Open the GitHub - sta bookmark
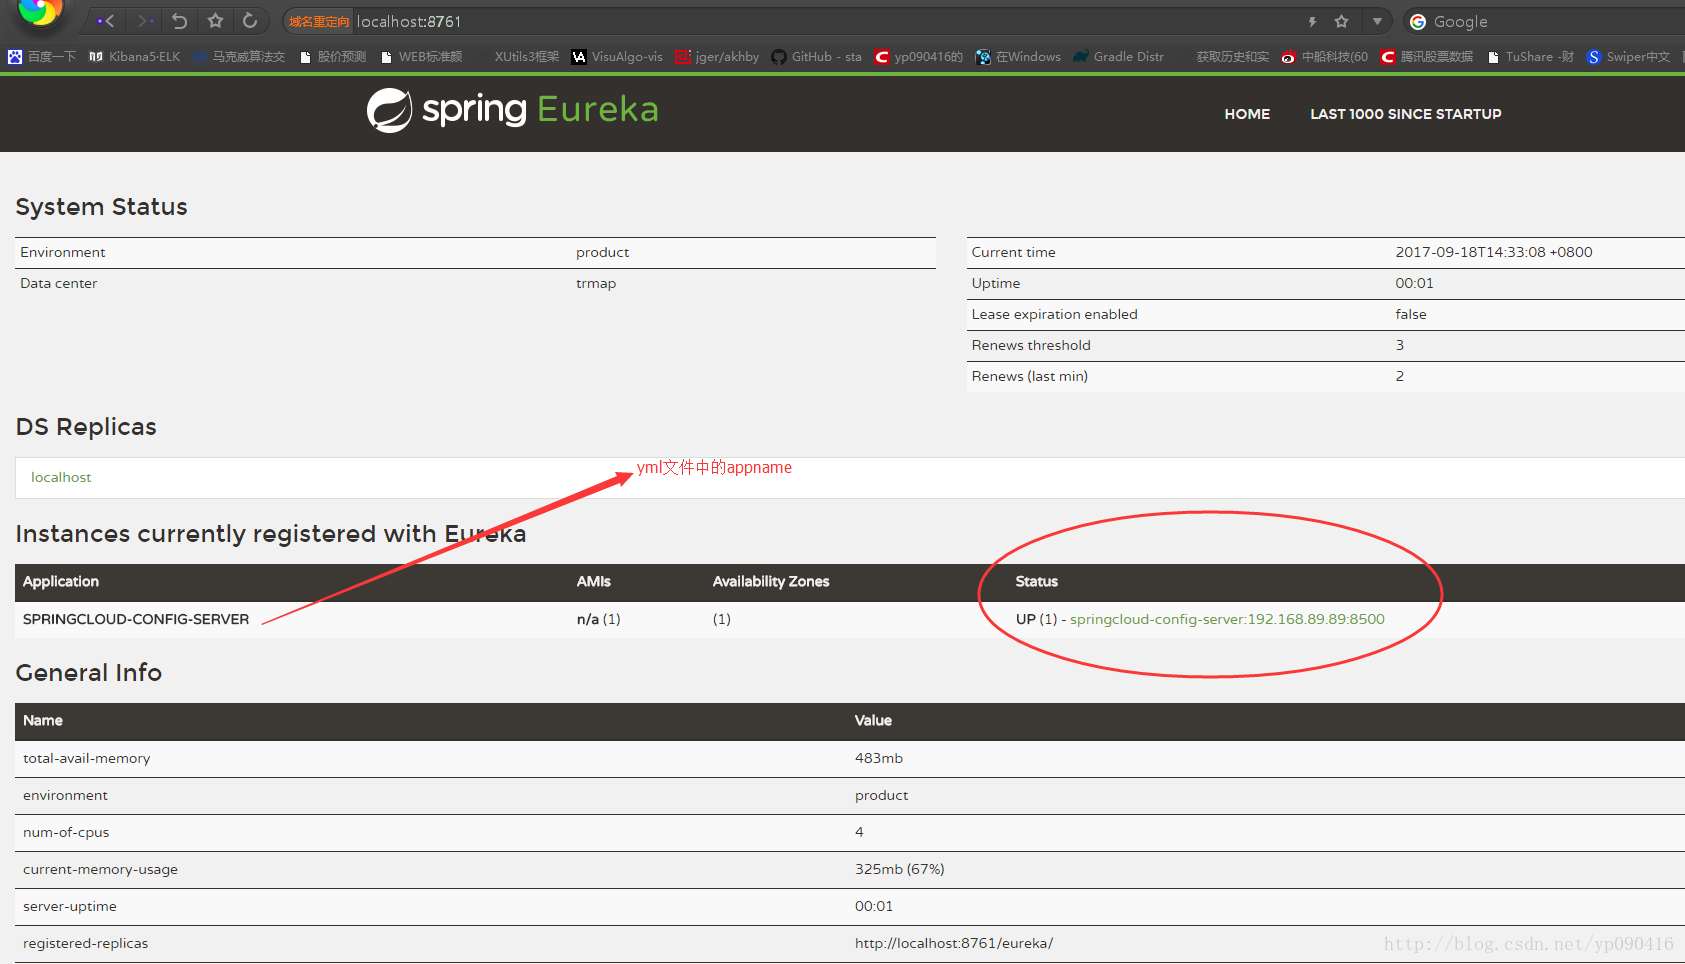The height and width of the screenshot is (964, 1685). coord(816,57)
